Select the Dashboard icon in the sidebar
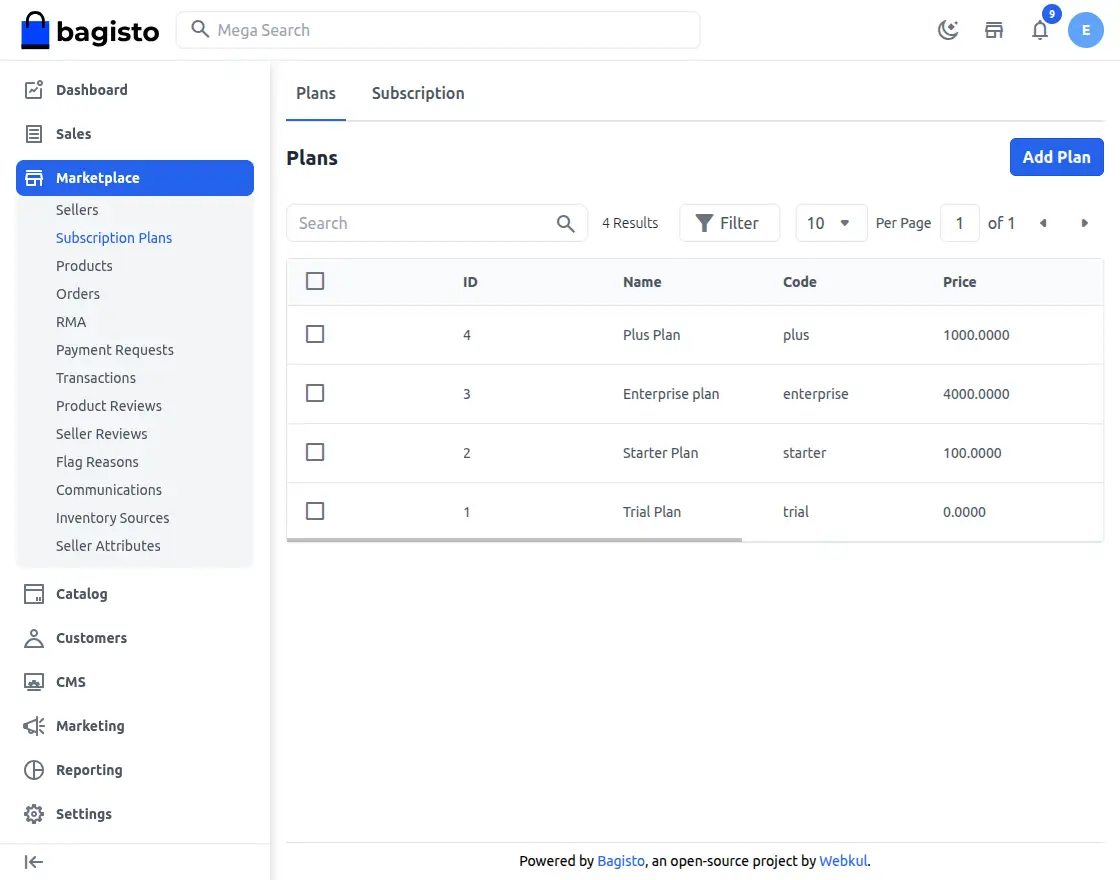Screen dimensions: 1120x880 [34, 89]
